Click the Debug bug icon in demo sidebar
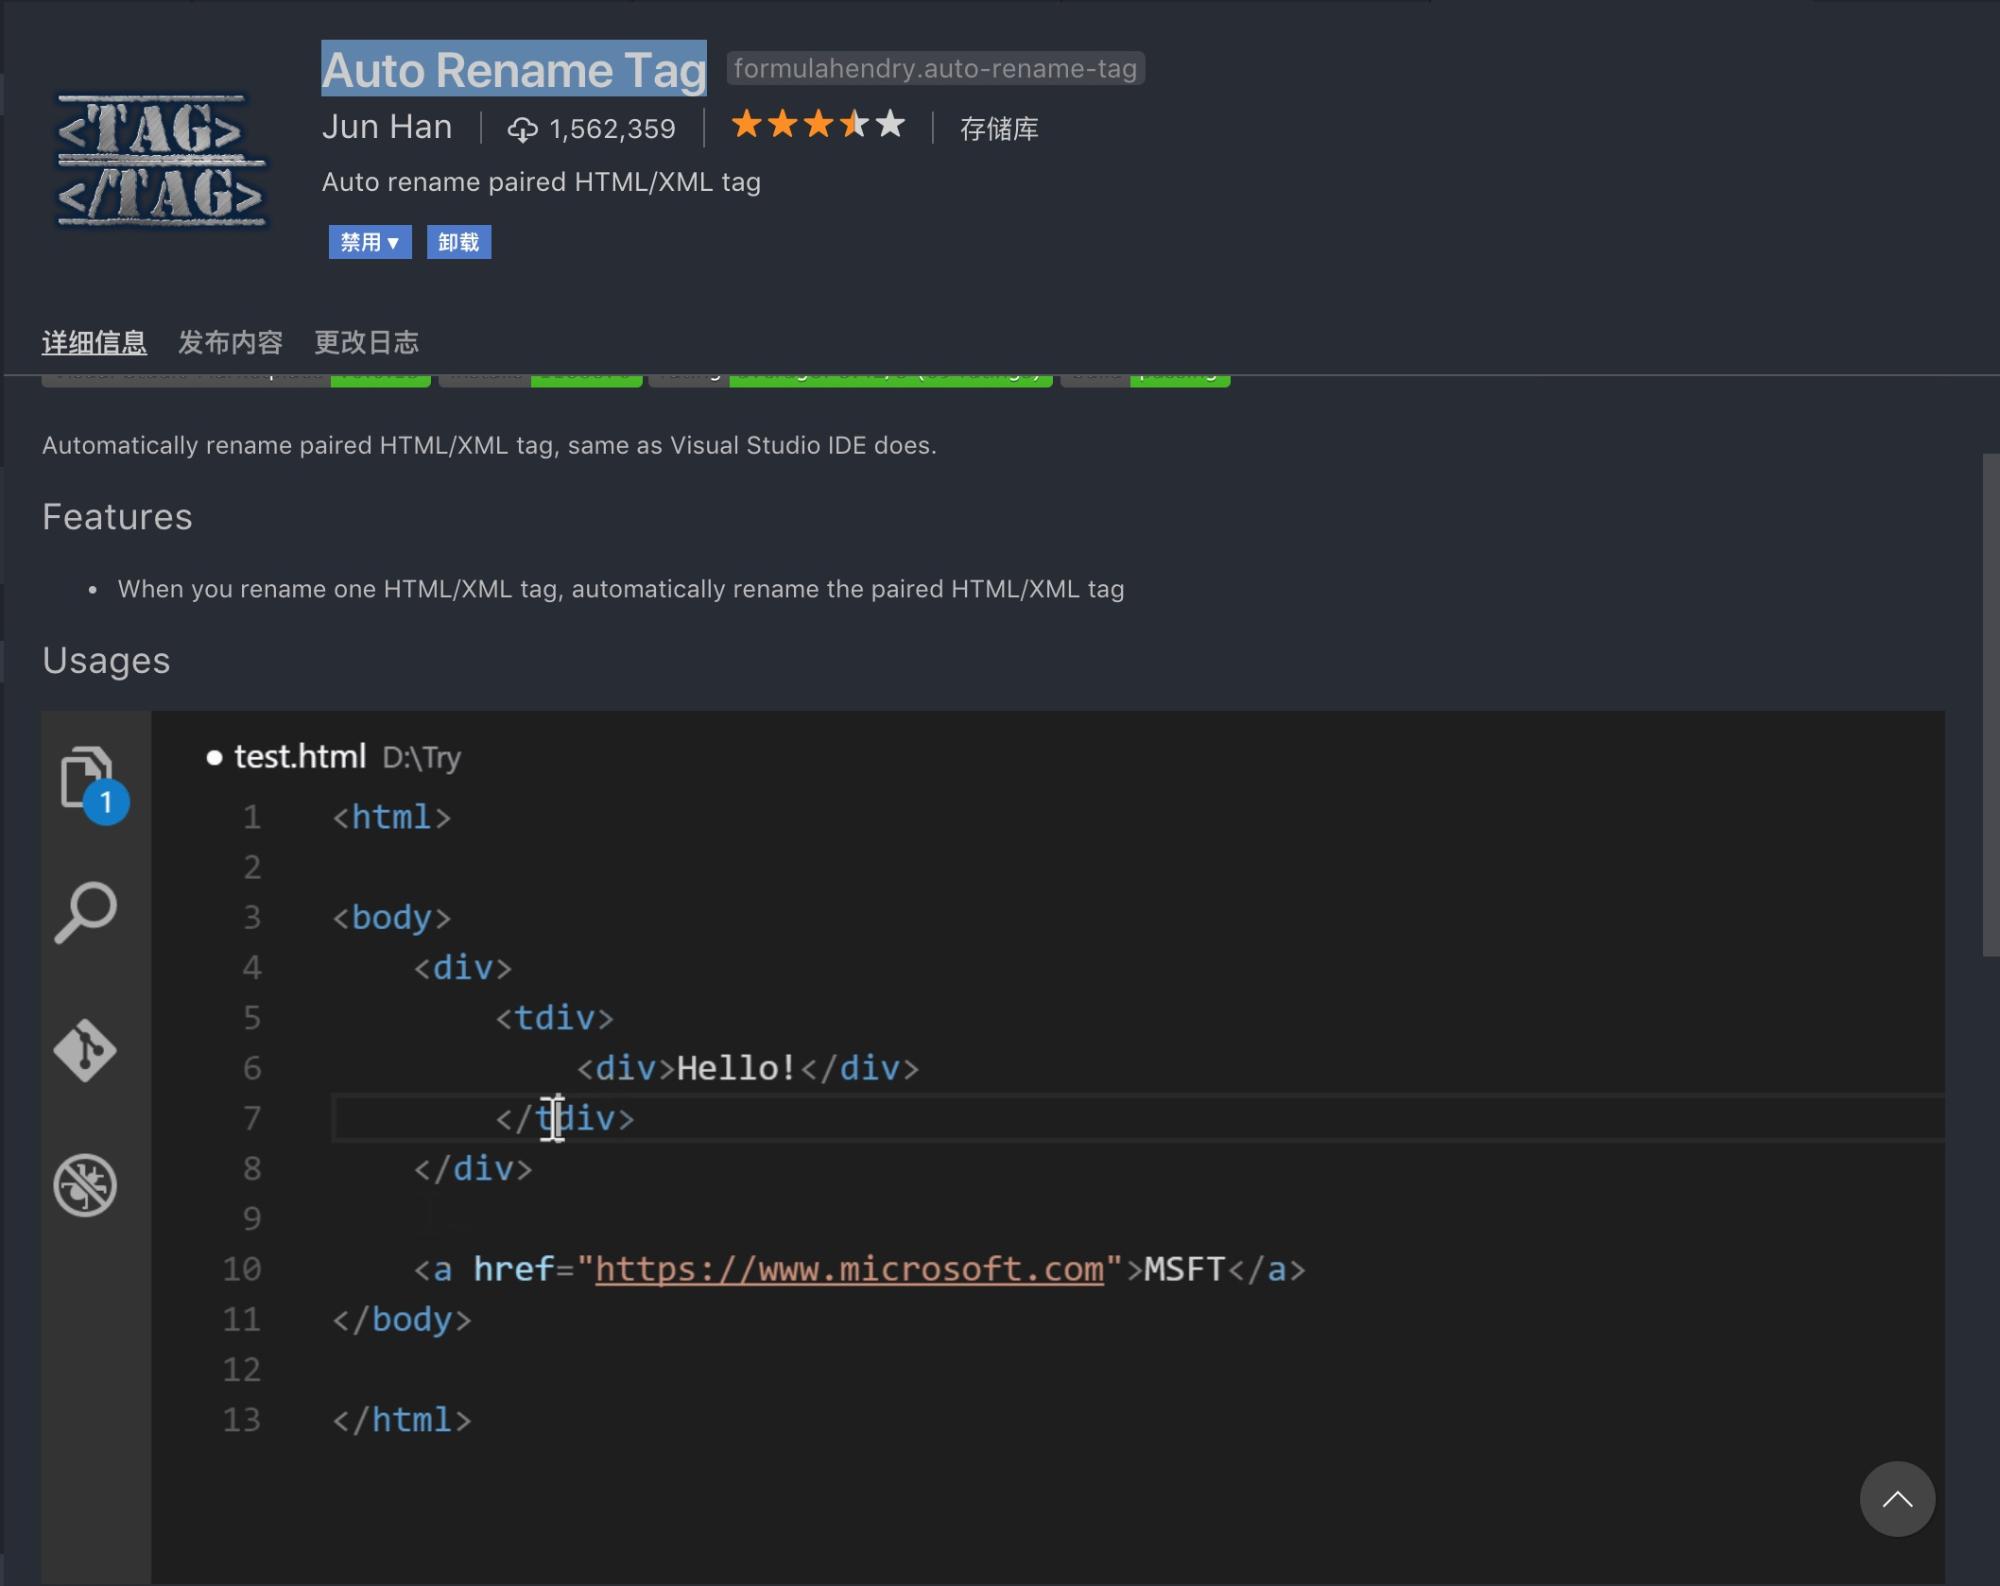Viewport: 2000px width, 1586px height. 85,1185
